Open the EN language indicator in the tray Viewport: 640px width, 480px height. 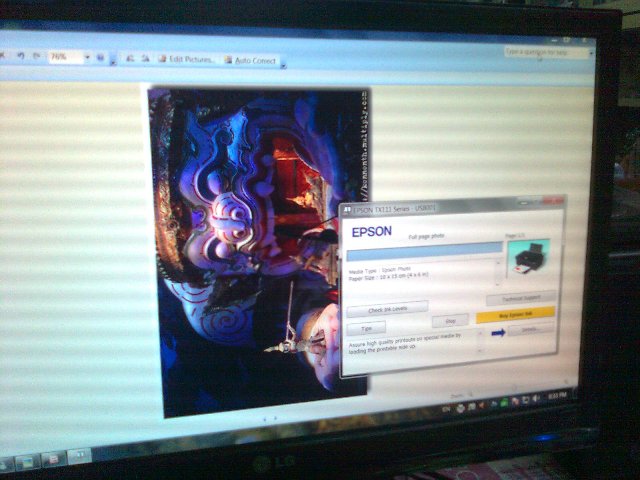click(x=447, y=409)
